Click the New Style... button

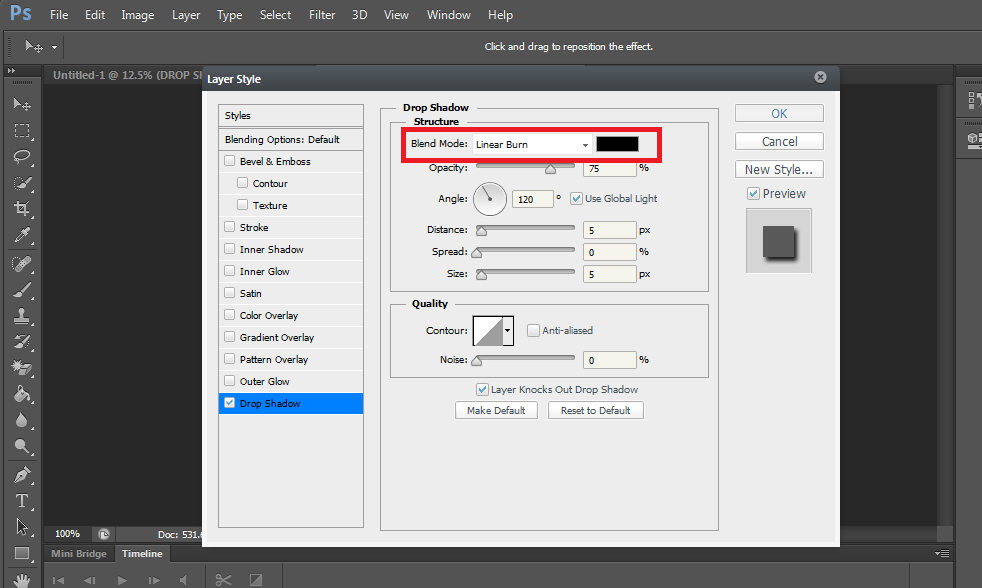click(x=779, y=170)
